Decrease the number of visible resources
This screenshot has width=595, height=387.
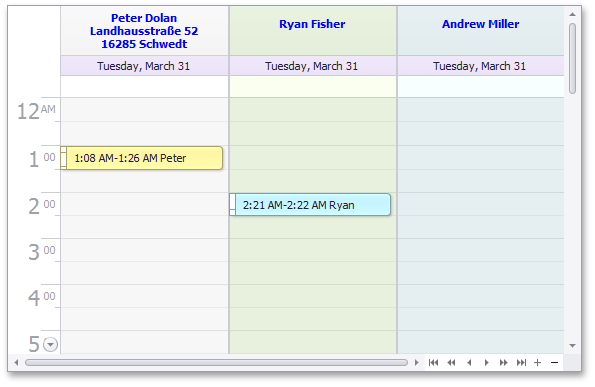(554, 363)
